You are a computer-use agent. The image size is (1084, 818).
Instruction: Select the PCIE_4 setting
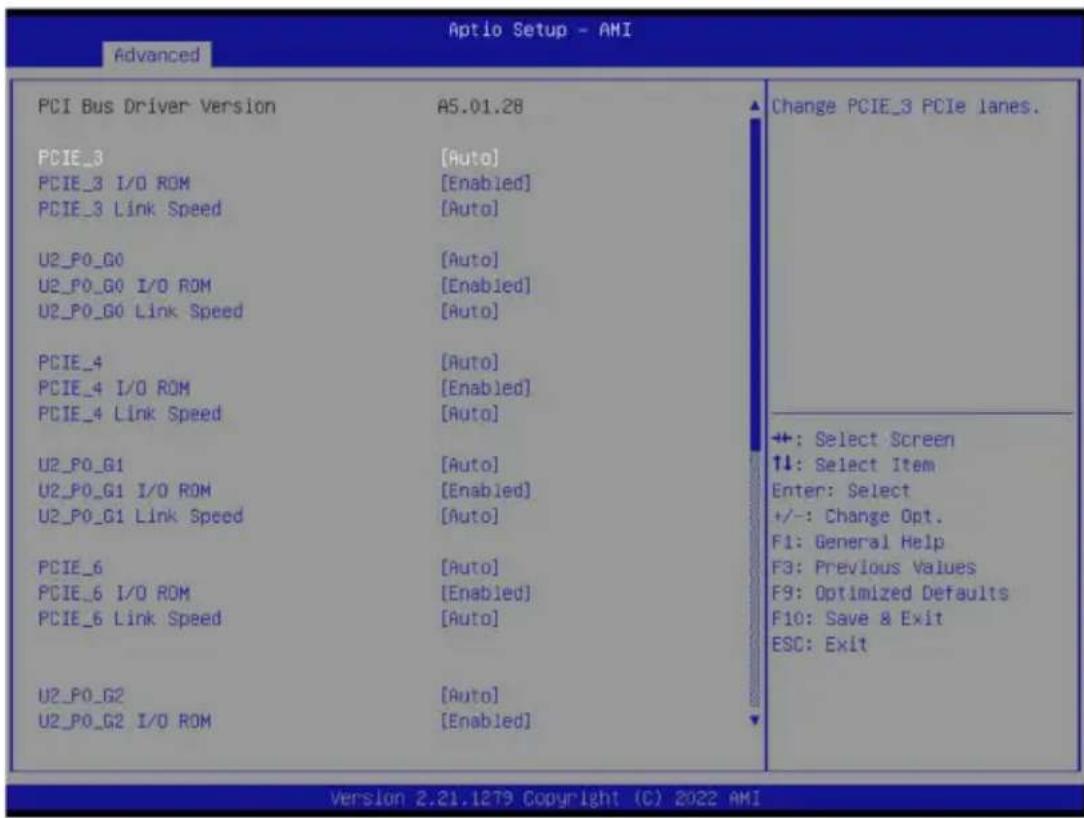(x=71, y=363)
